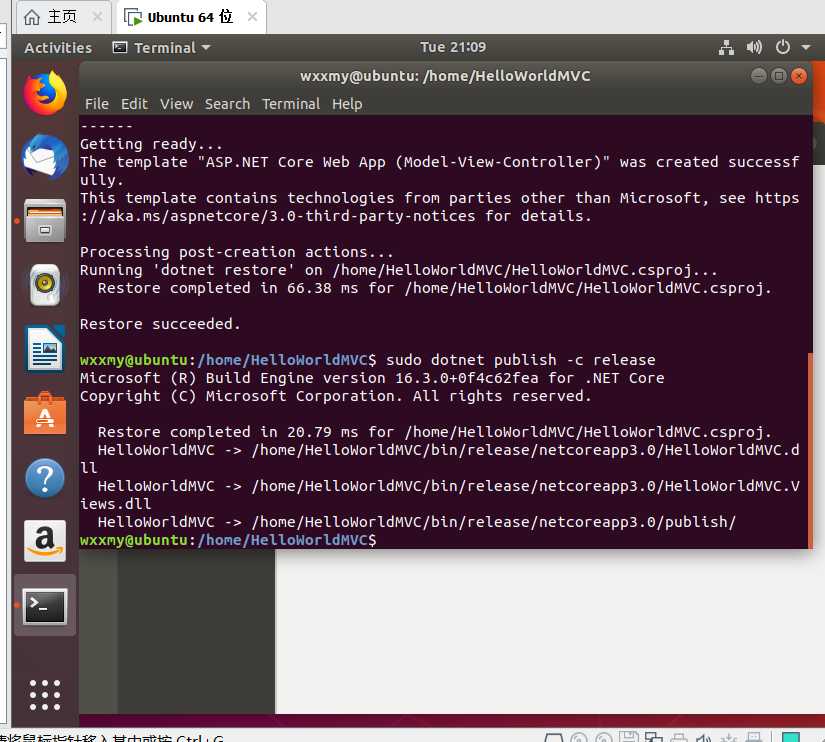Show Applications grid button
The image size is (825, 742).
pyautogui.click(x=45, y=695)
